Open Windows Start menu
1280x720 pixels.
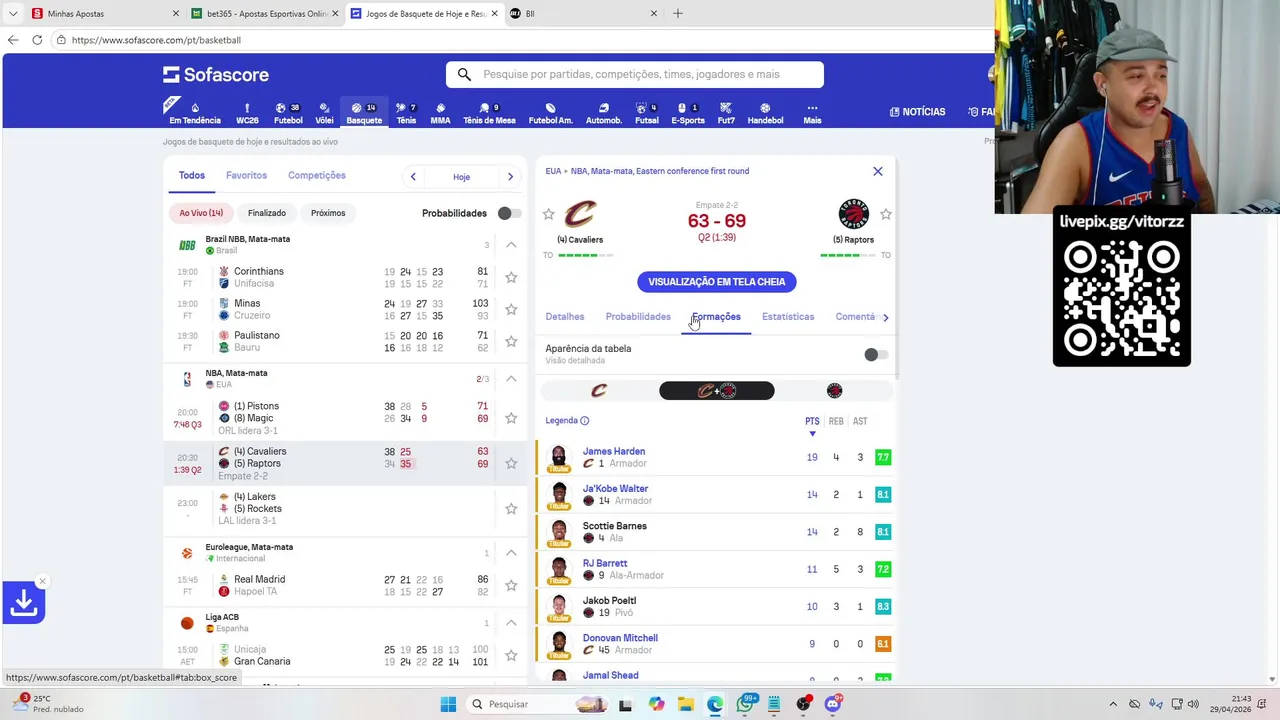(x=448, y=704)
